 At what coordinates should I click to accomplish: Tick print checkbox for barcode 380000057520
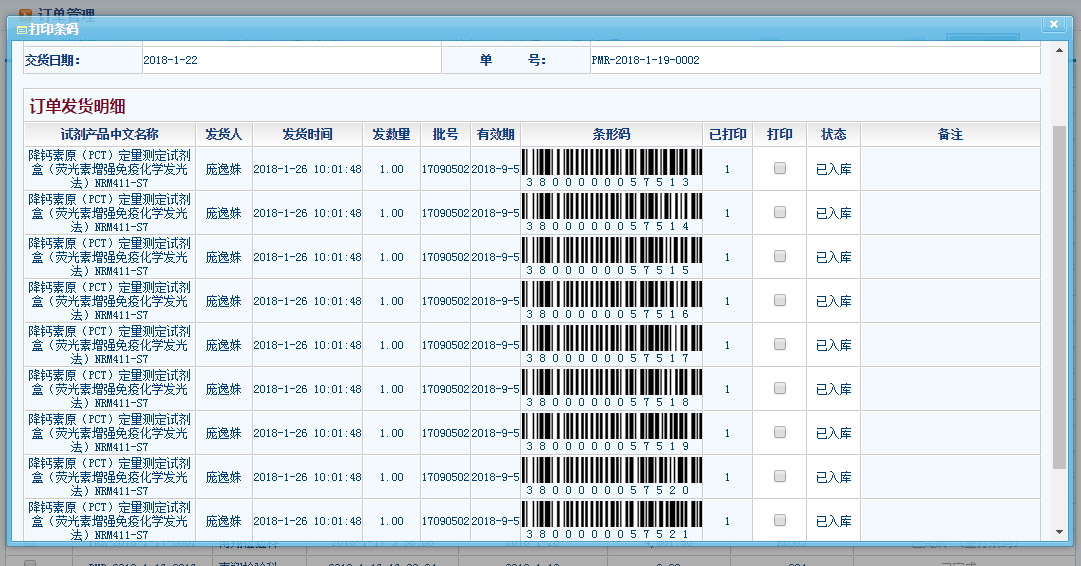click(780, 476)
